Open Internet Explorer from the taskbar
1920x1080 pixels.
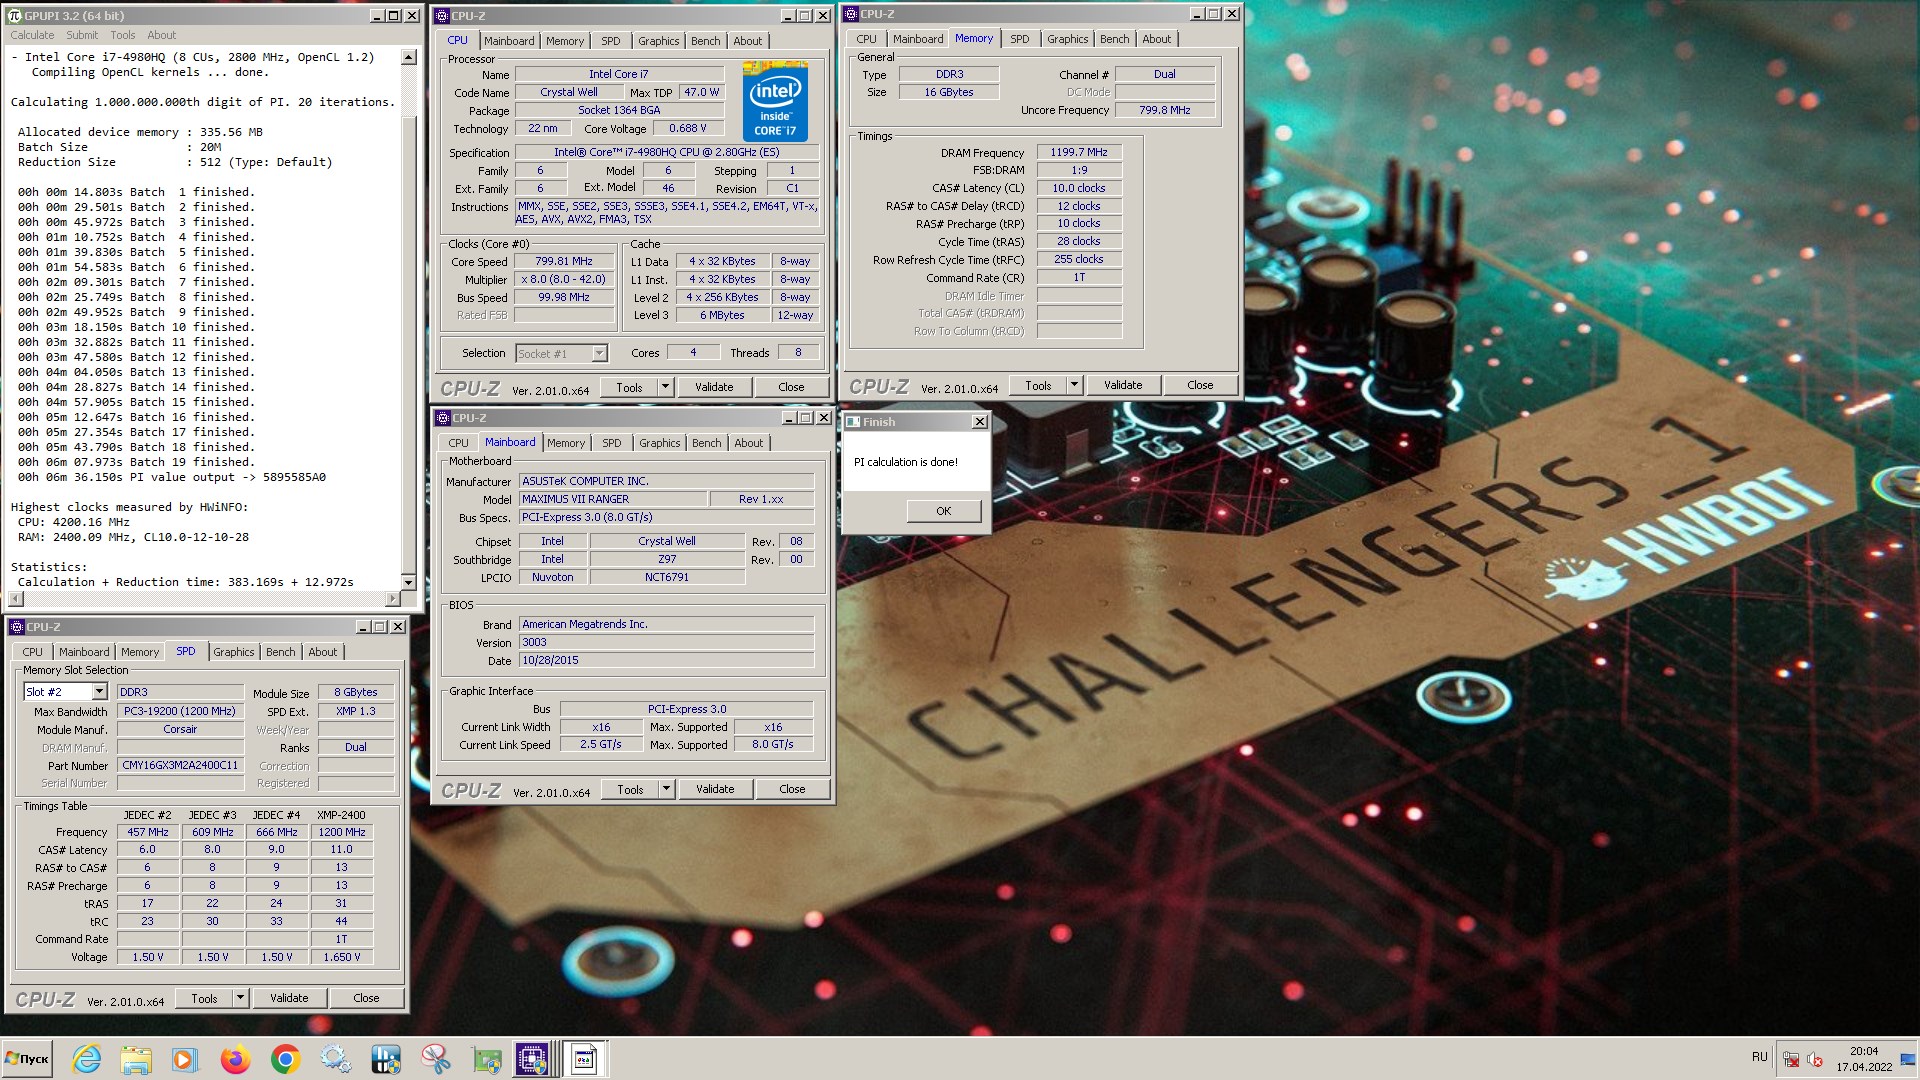pos(87,1059)
